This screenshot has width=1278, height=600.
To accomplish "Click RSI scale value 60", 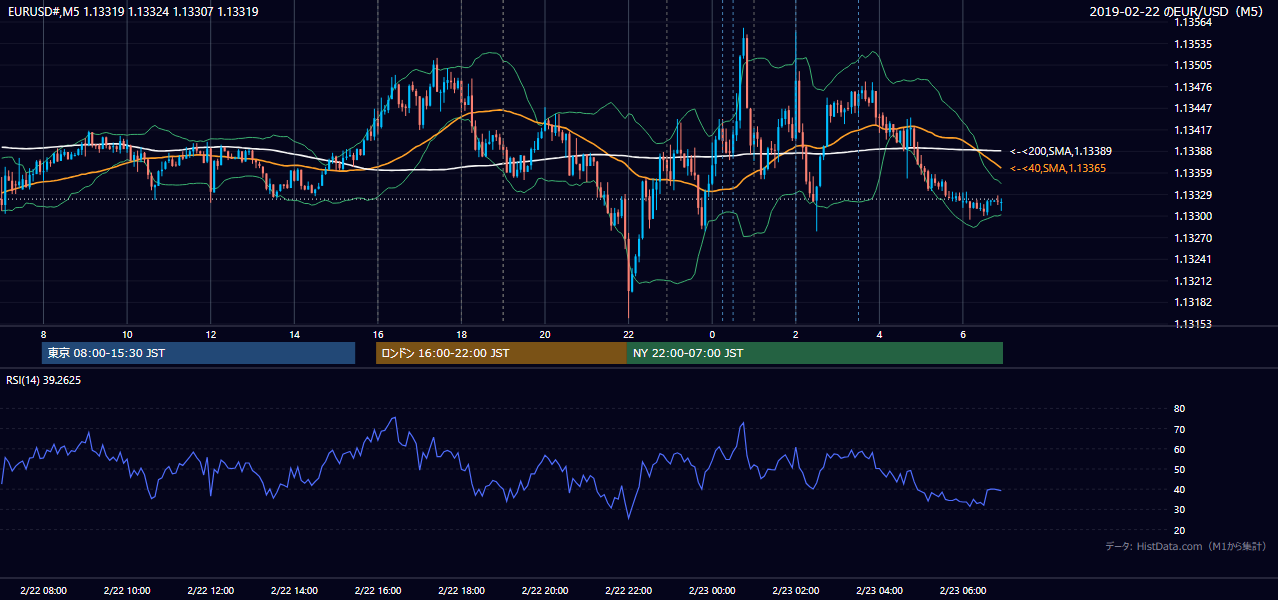I will pos(1179,449).
